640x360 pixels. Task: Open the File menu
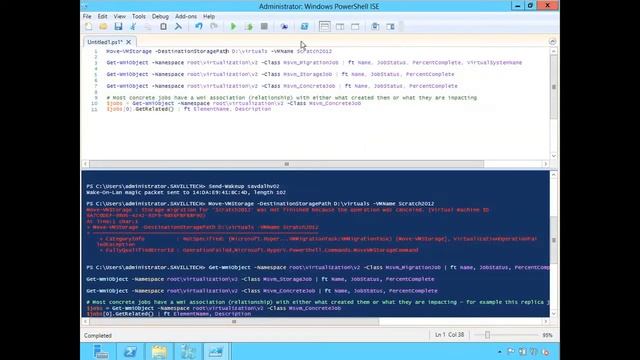[x=87, y=16]
